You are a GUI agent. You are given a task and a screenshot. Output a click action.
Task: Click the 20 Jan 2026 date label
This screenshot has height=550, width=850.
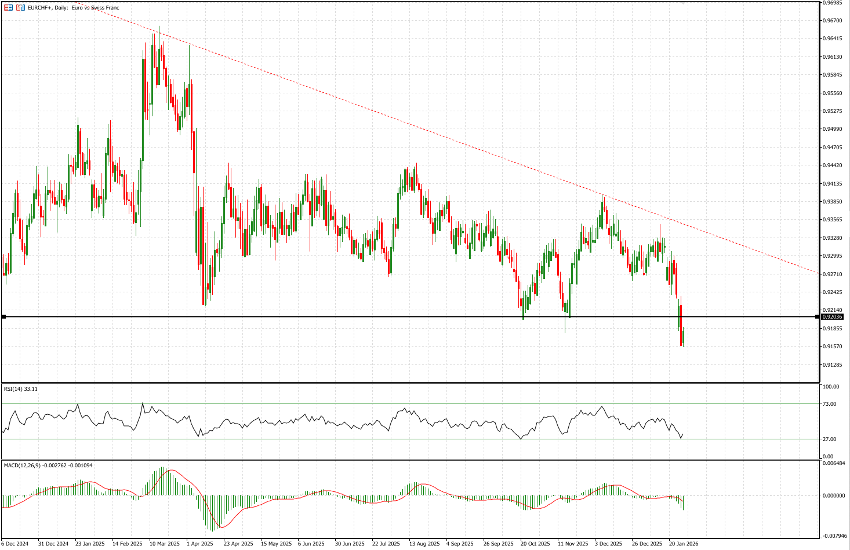click(682, 545)
